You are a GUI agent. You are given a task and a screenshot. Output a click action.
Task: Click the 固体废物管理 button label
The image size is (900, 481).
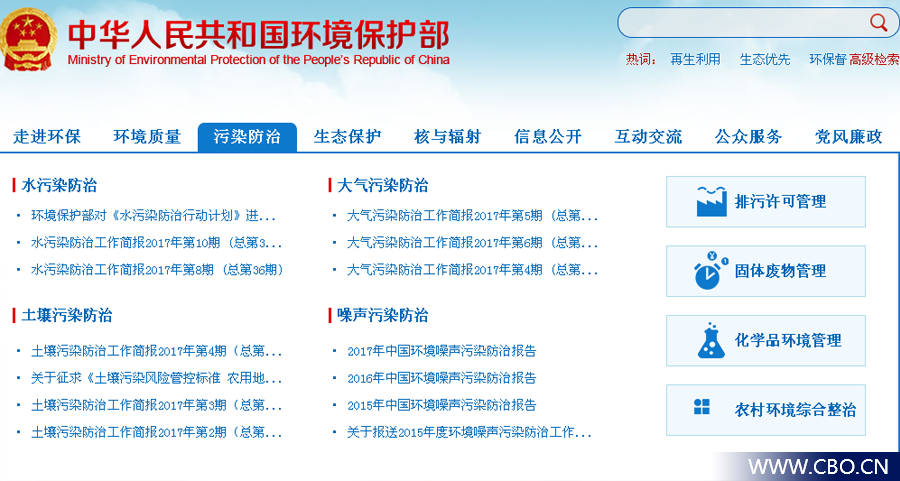[x=781, y=271]
